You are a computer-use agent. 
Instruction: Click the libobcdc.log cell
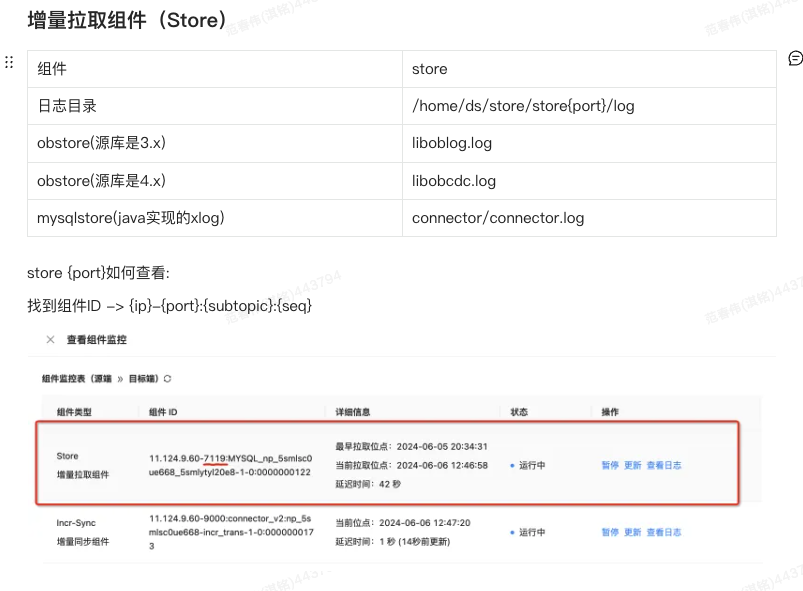[589, 181]
